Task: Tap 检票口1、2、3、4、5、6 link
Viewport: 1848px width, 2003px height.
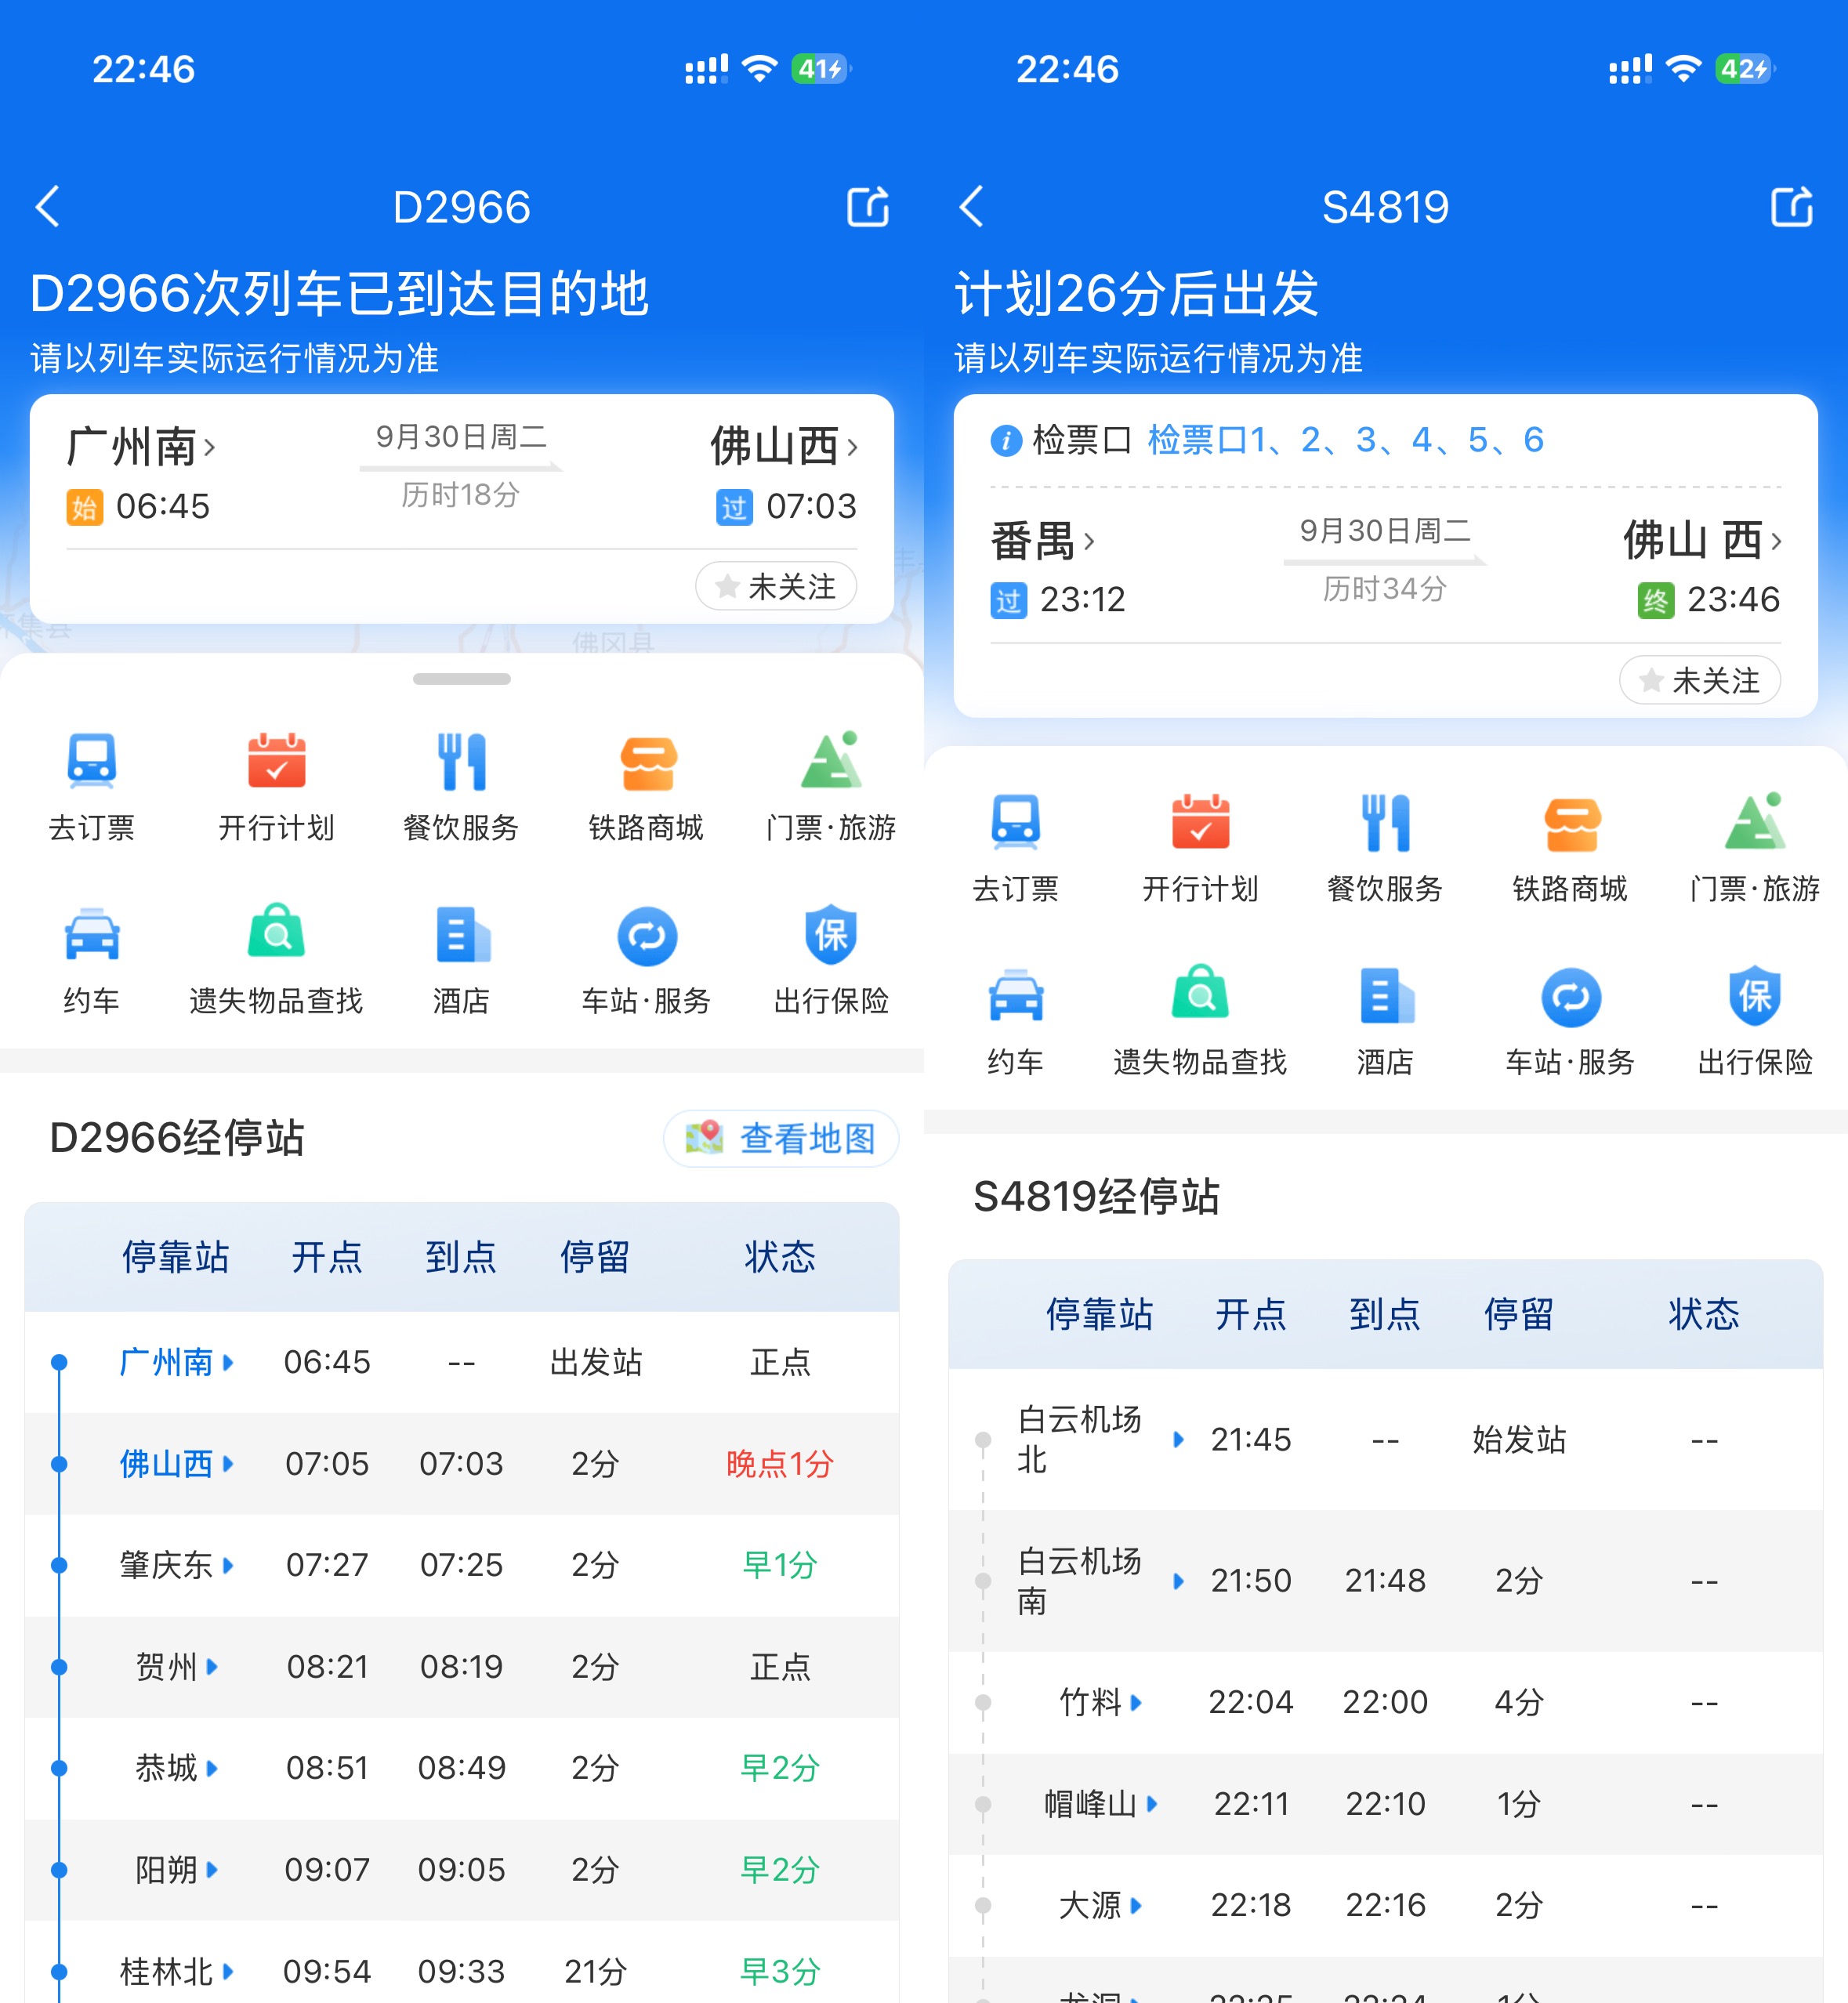Action: [x=1345, y=440]
